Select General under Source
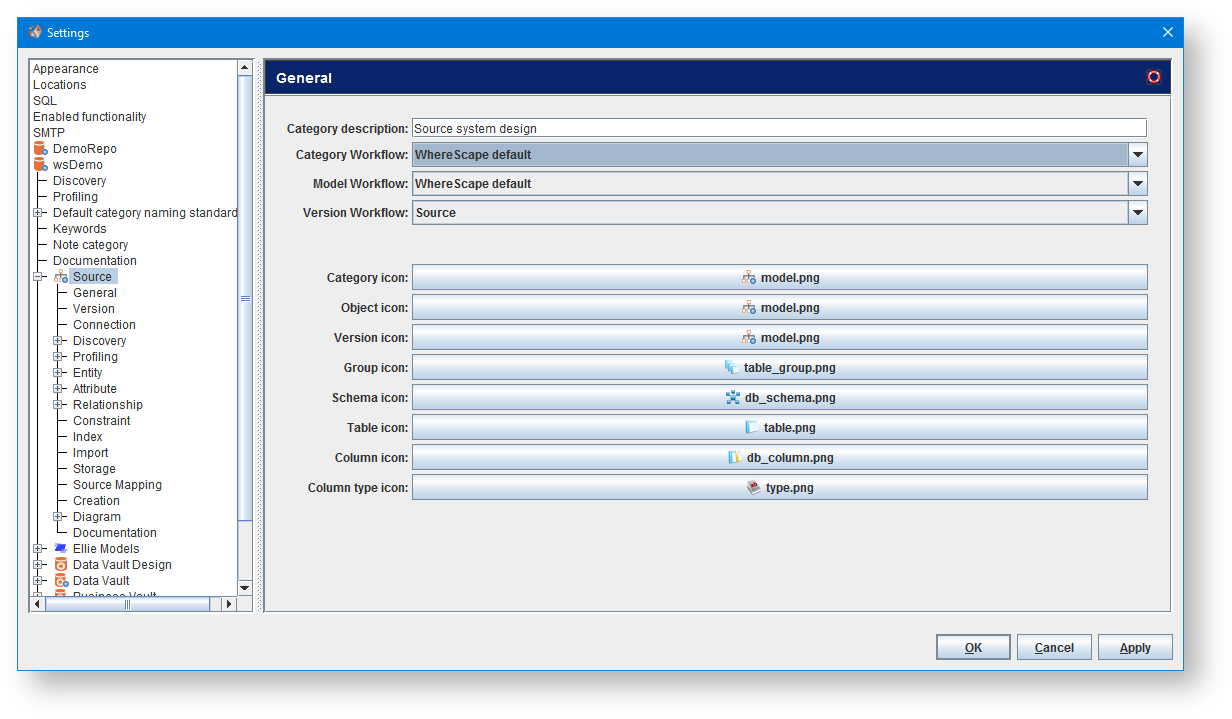Screen dimensions: 1232x719 point(95,293)
